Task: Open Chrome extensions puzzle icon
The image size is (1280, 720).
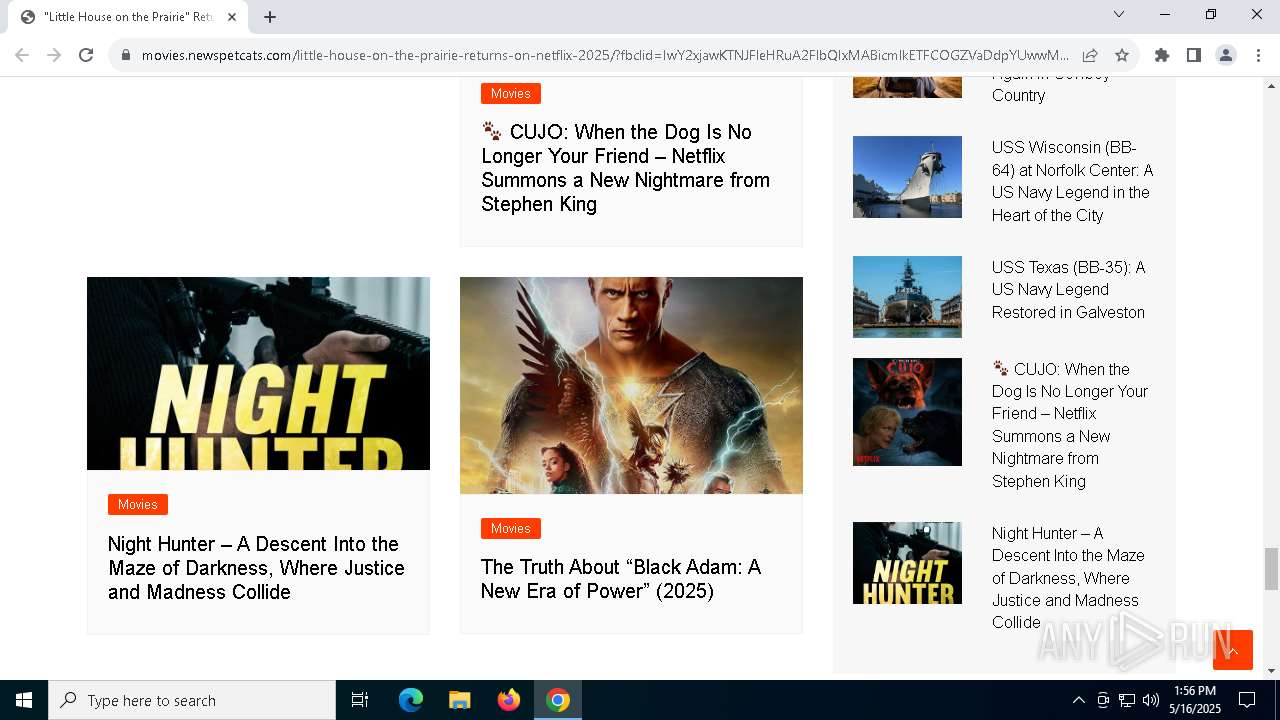Action: point(1162,55)
